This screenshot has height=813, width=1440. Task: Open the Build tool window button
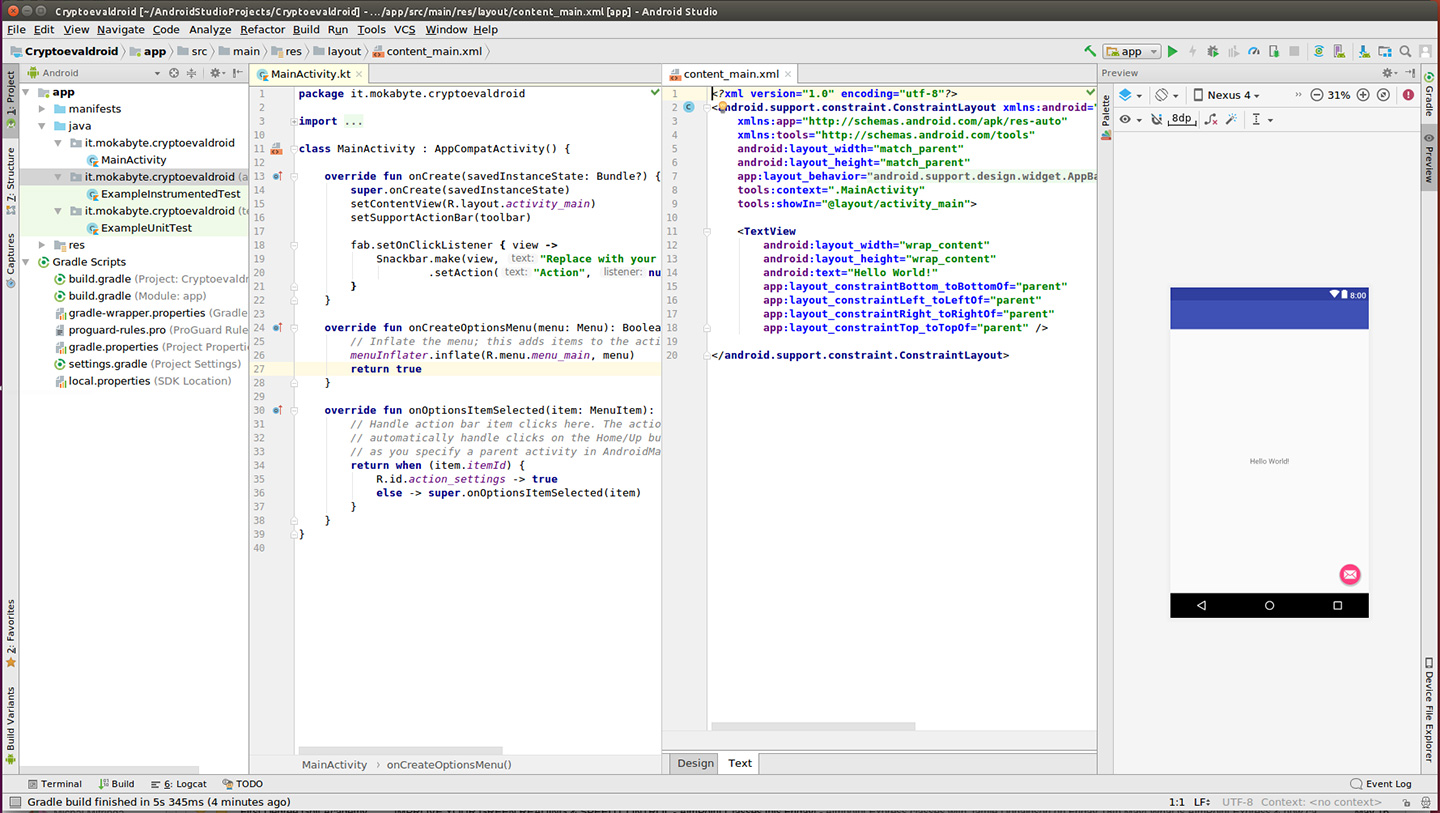pyautogui.click(x=116, y=784)
